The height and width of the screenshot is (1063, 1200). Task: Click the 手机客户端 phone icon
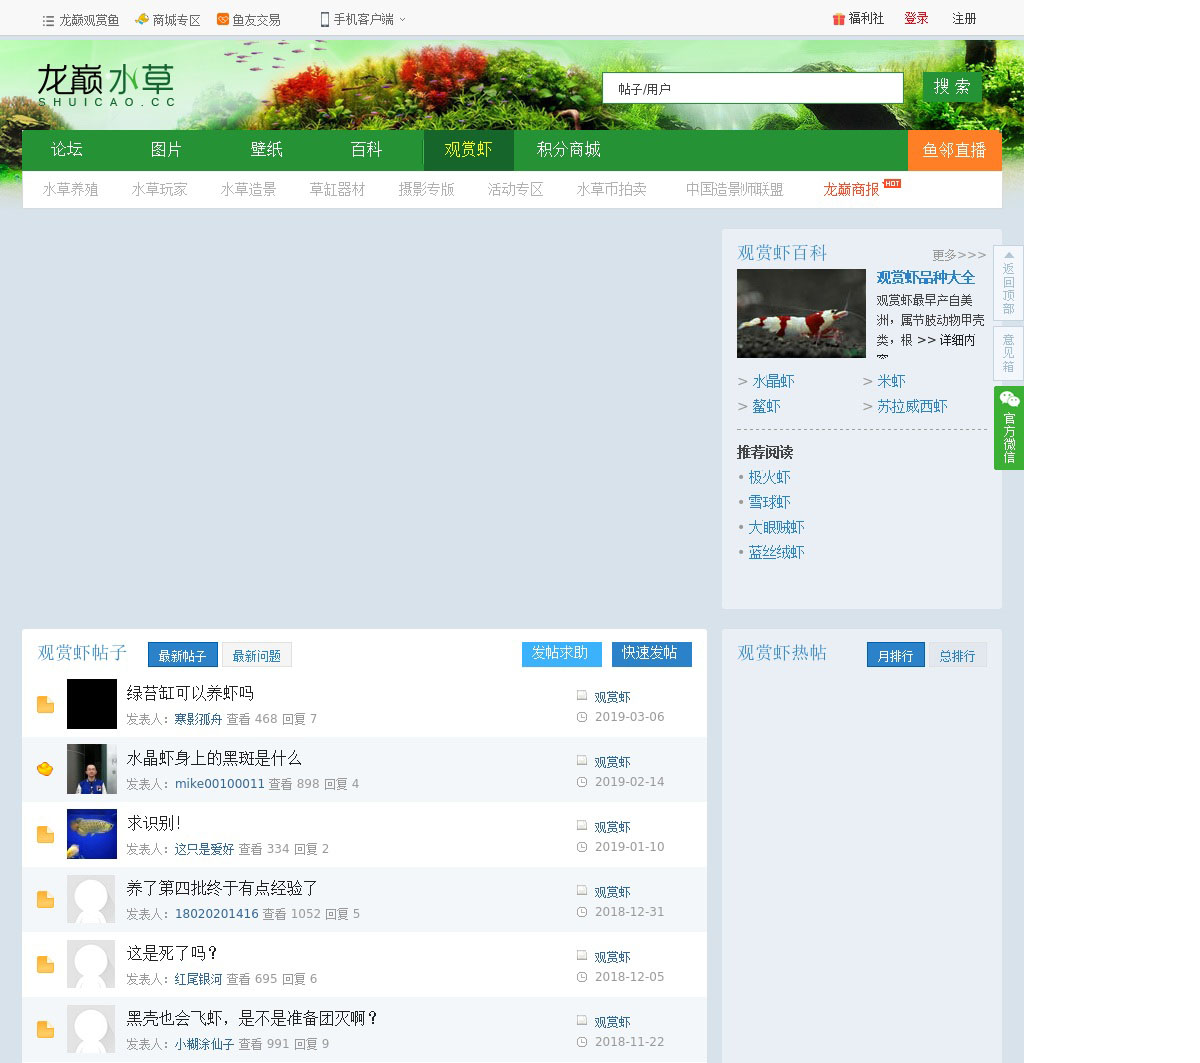point(325,19)
